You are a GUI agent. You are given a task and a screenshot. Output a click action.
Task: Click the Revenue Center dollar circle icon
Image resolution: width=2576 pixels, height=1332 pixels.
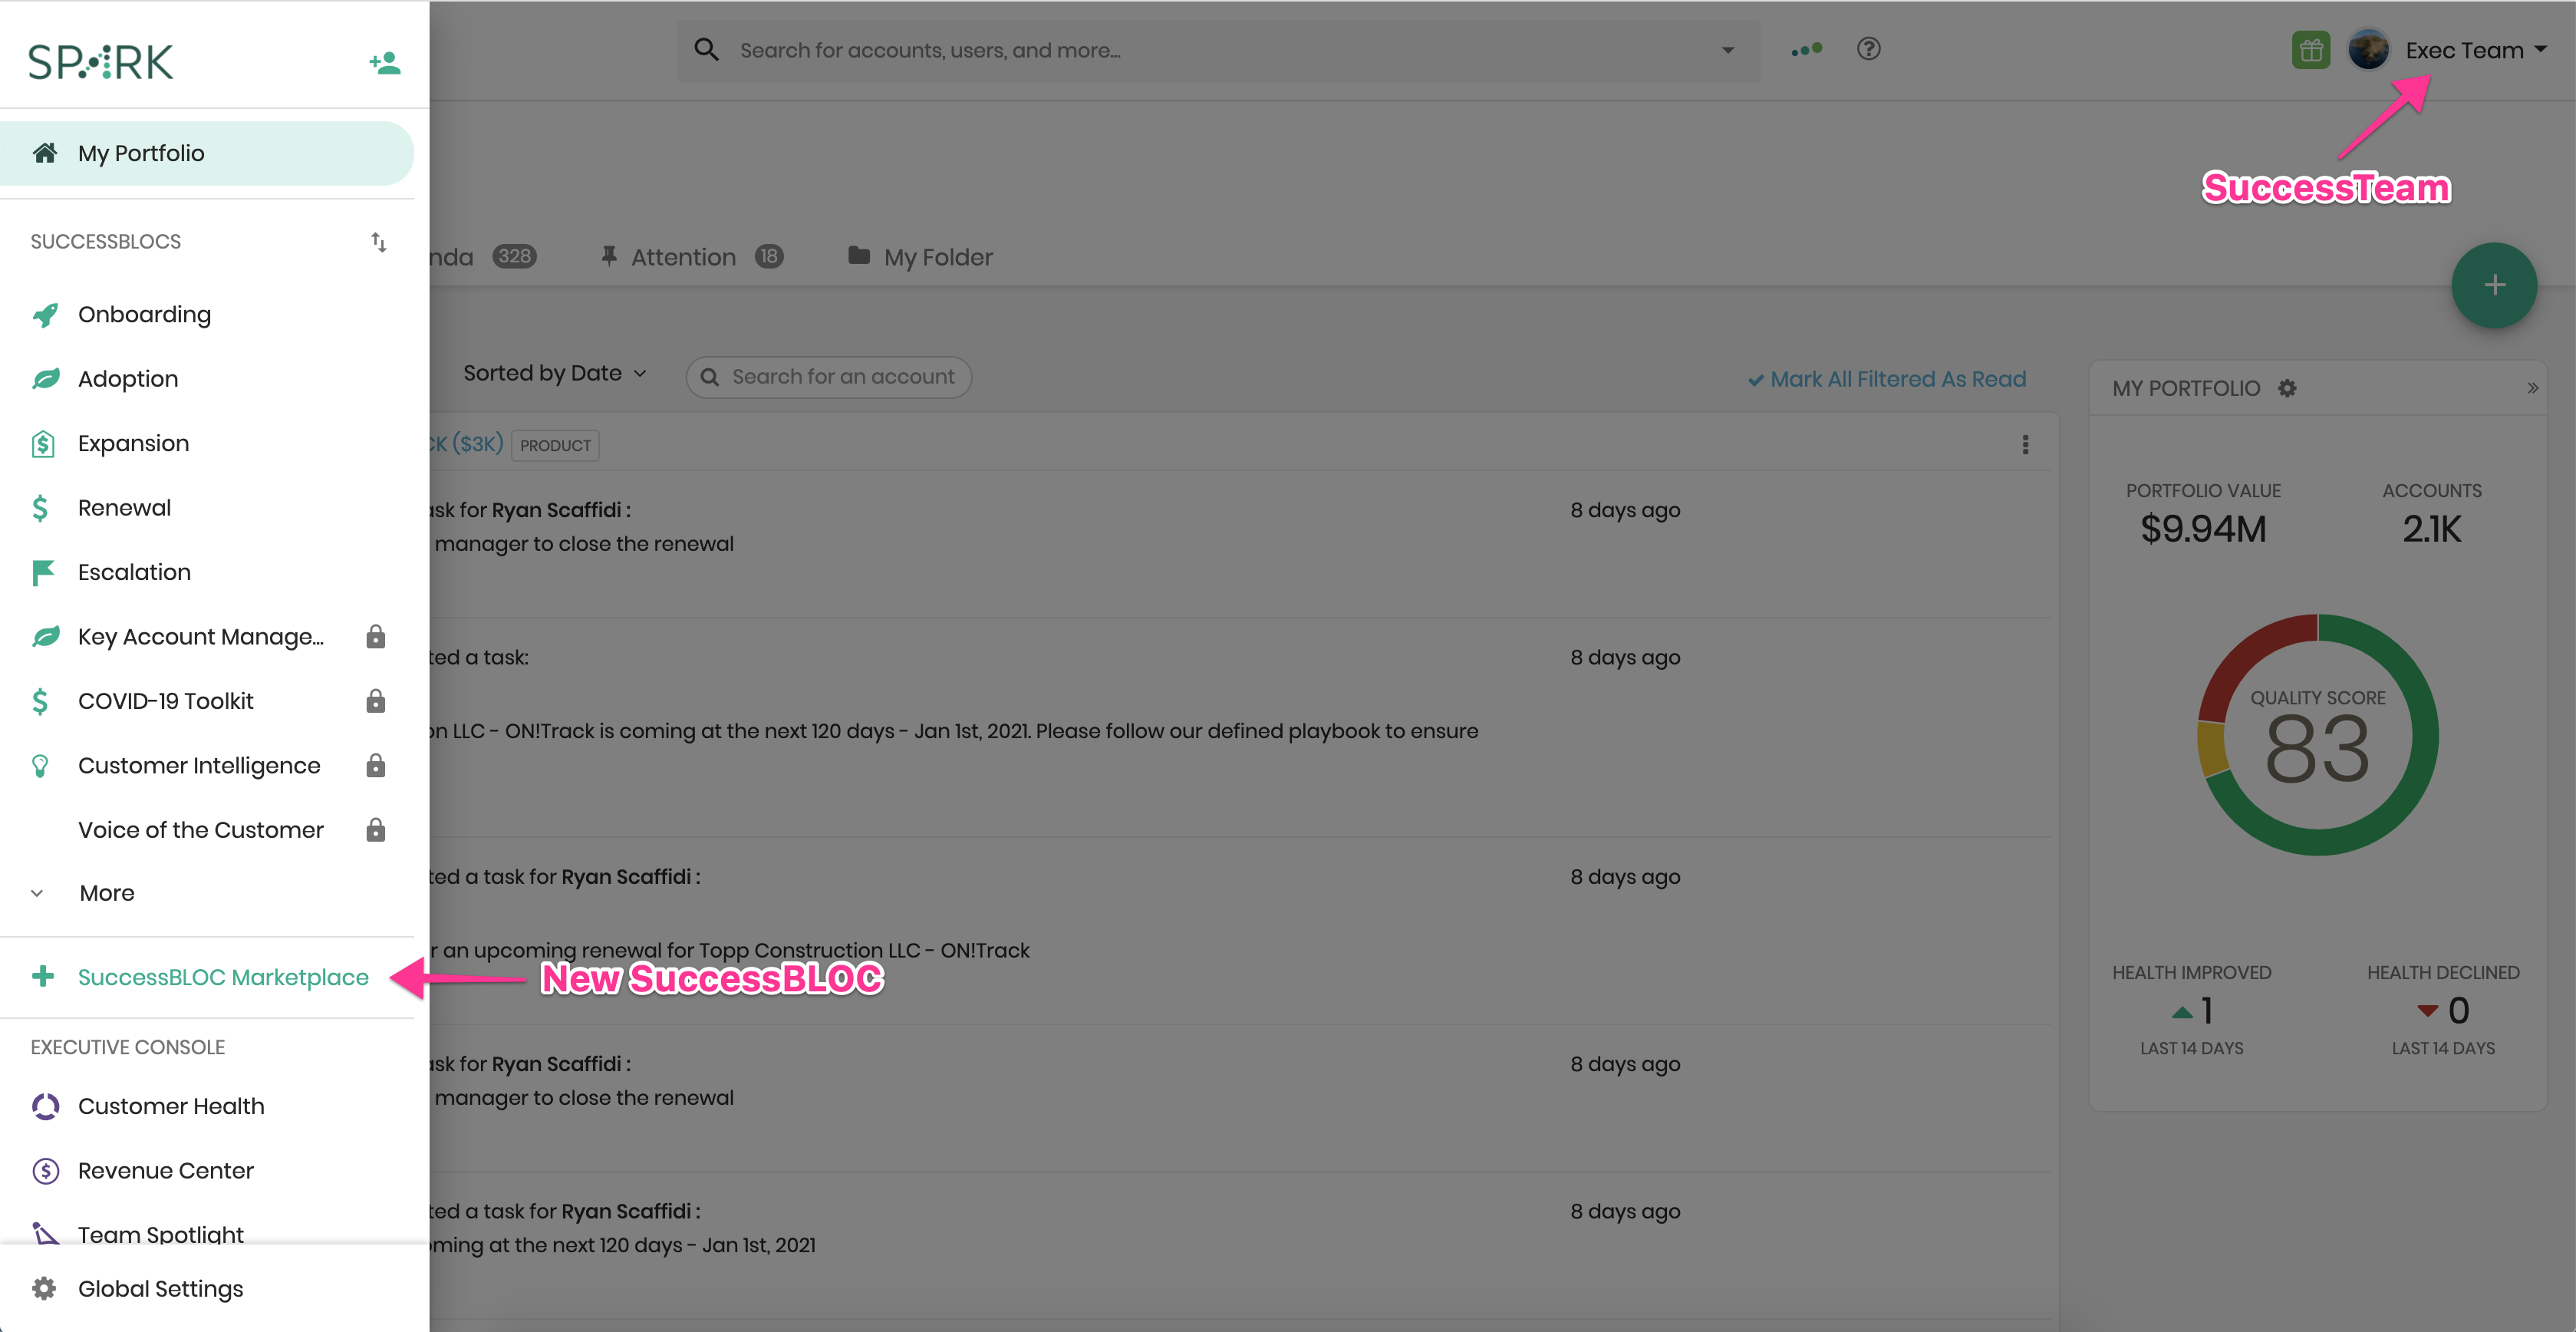pyautogui.click(x=46, y=1171)
